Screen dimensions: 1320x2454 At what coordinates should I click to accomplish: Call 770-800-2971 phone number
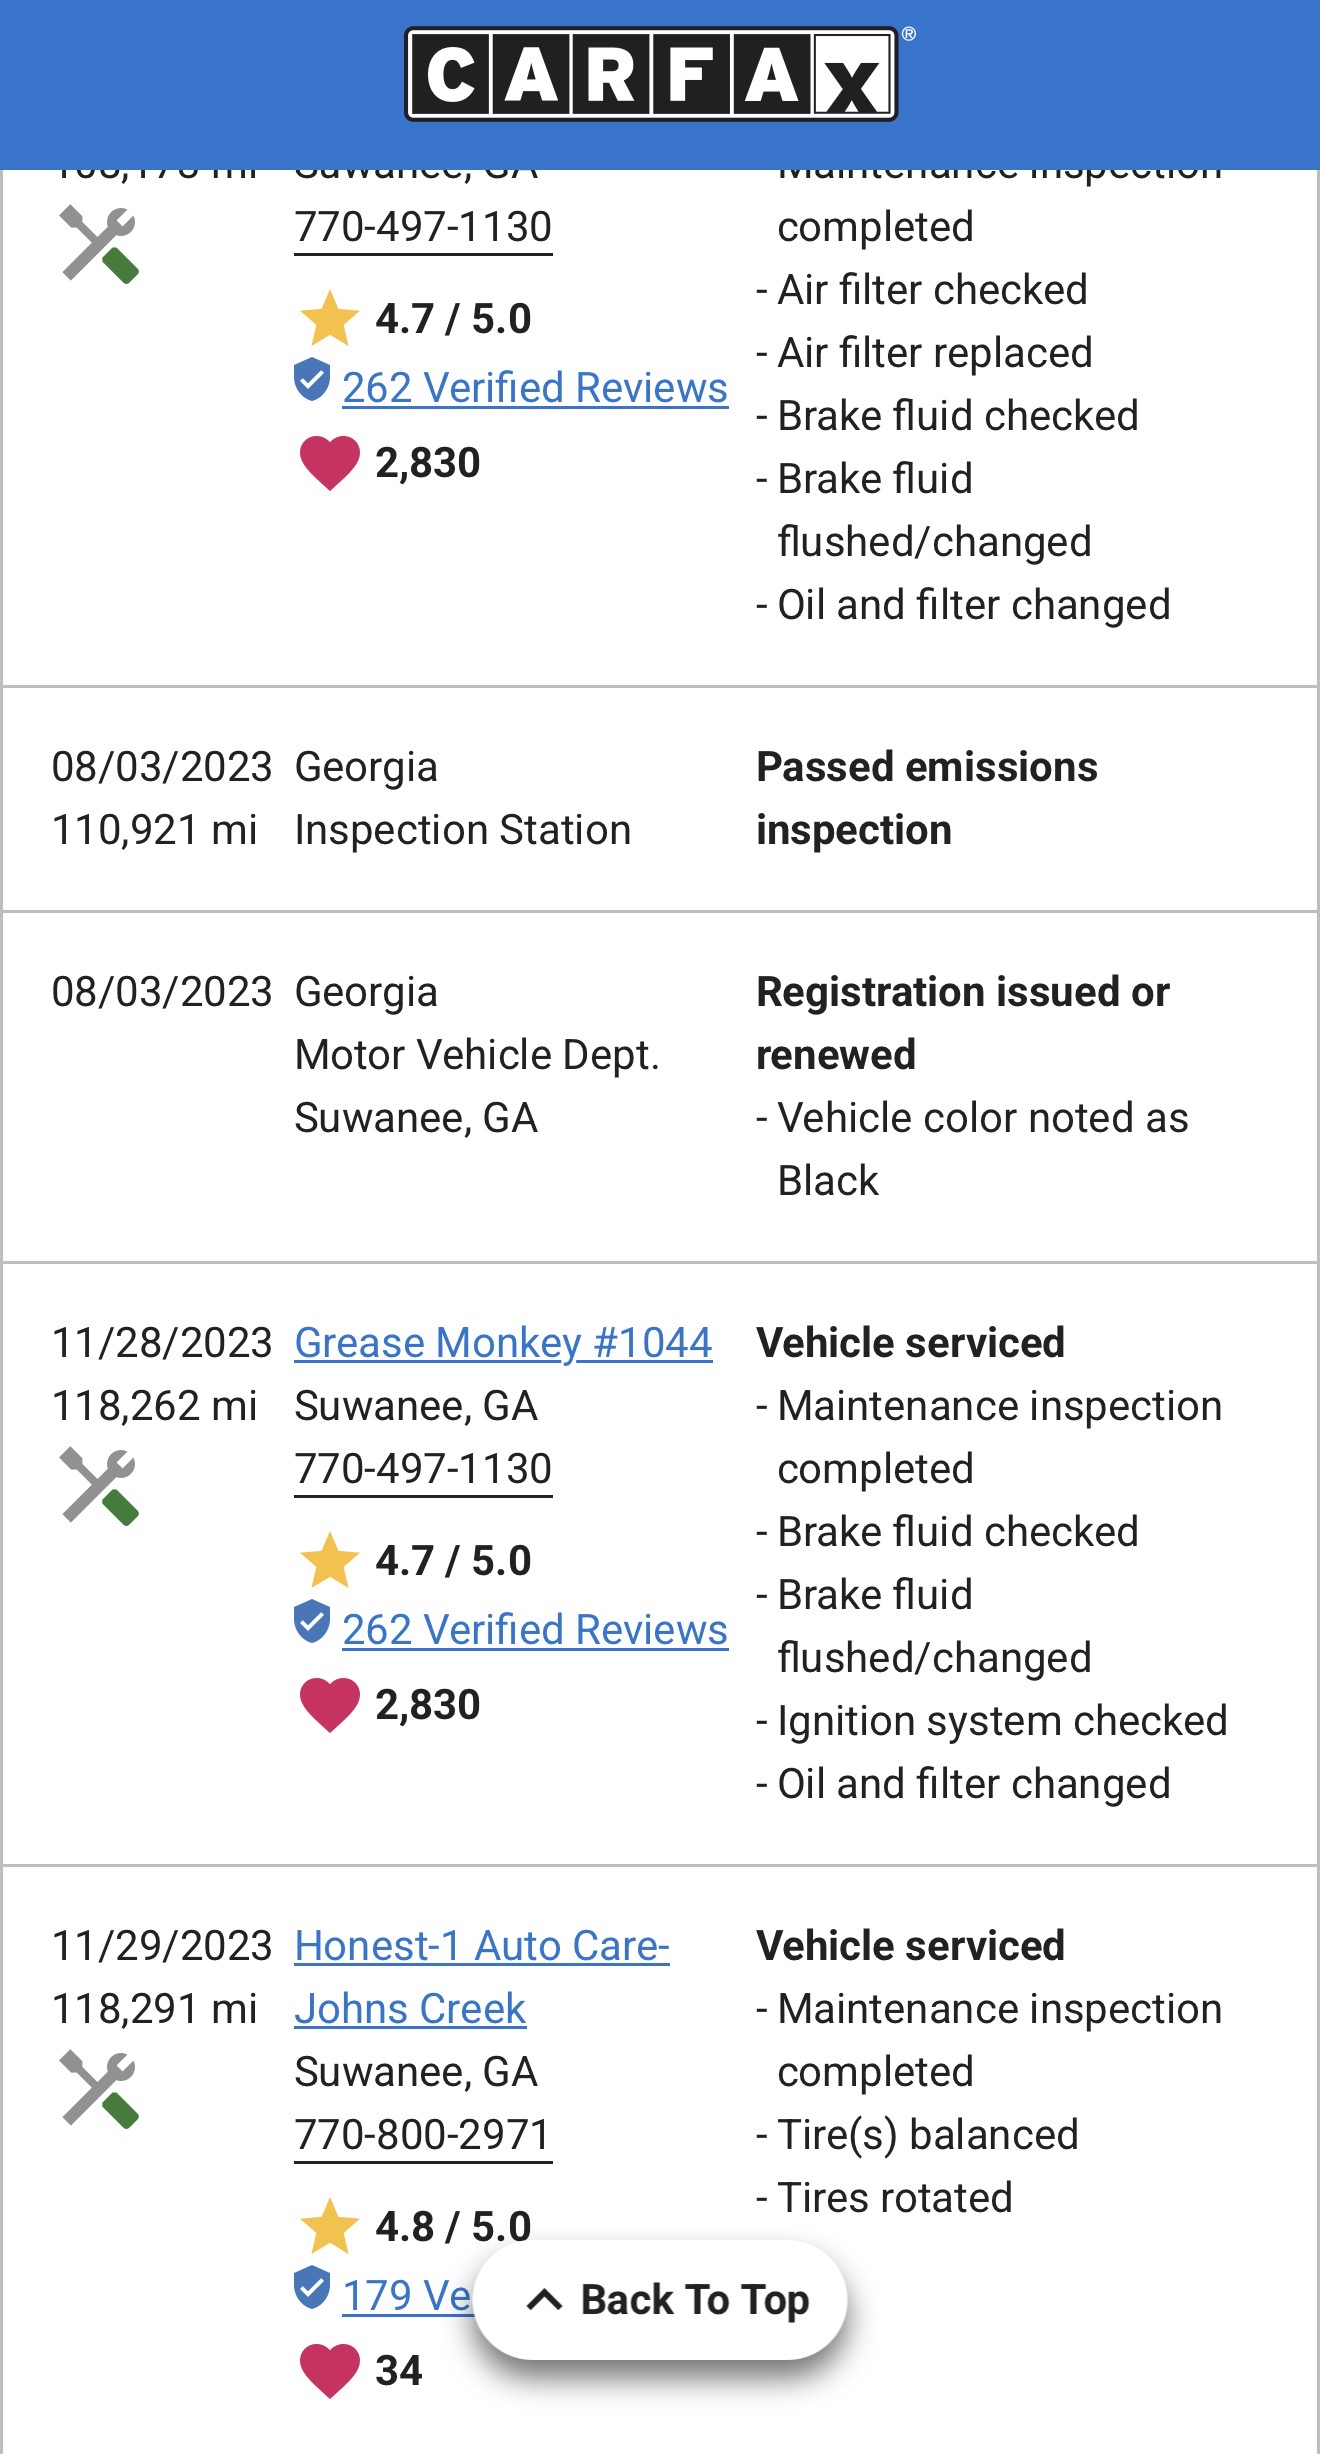pos(423,2135)
